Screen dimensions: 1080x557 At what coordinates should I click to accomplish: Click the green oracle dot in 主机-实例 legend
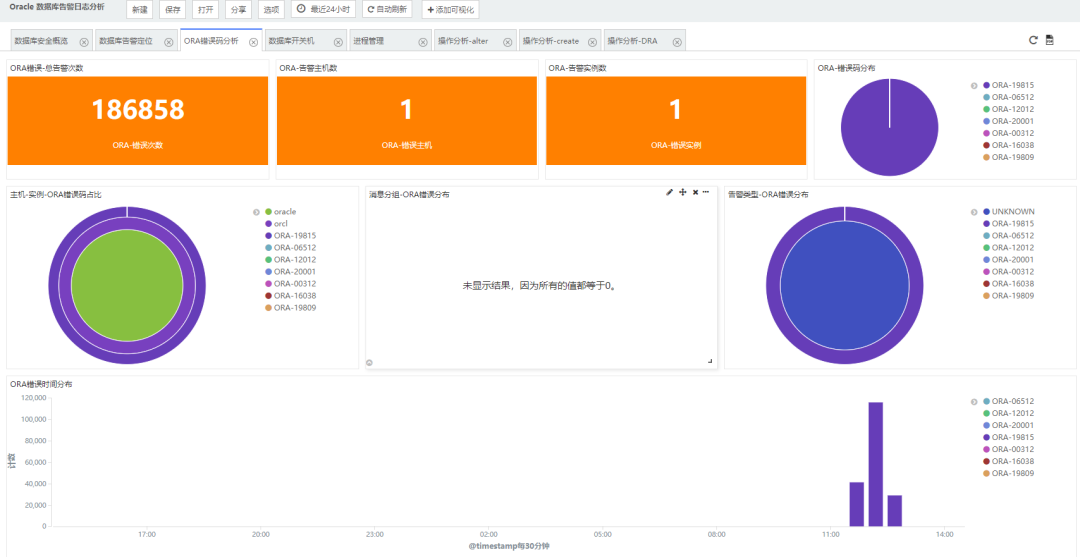269,212
